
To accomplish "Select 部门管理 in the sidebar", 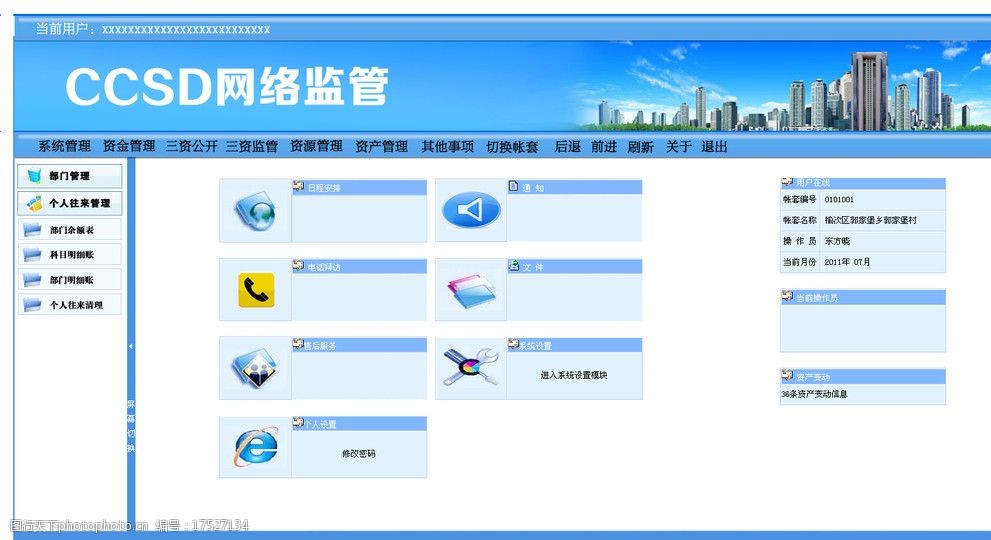I will point(70,176).
